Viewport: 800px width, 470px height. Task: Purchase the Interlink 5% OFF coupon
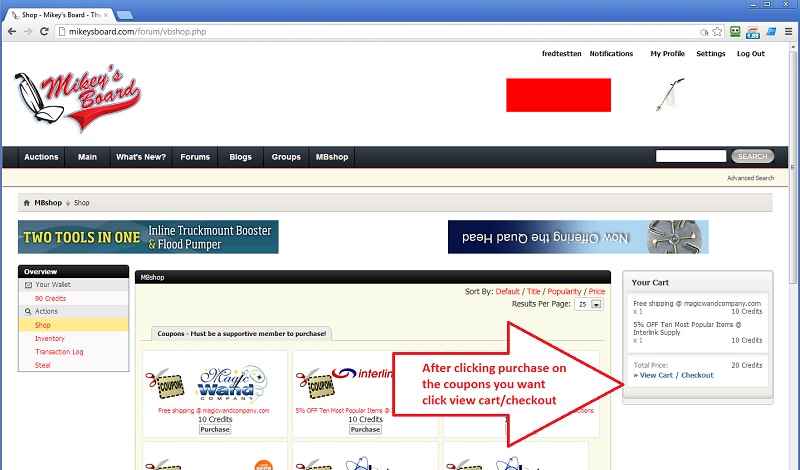click(365, 430)
